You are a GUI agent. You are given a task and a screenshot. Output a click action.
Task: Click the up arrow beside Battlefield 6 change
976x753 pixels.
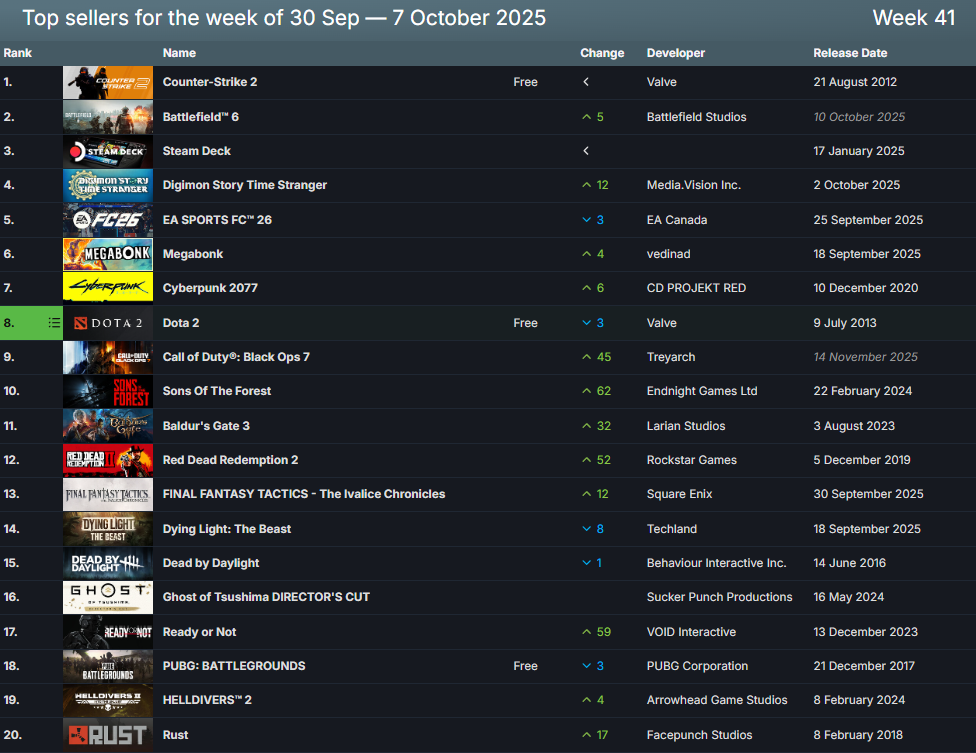point(587,117)
